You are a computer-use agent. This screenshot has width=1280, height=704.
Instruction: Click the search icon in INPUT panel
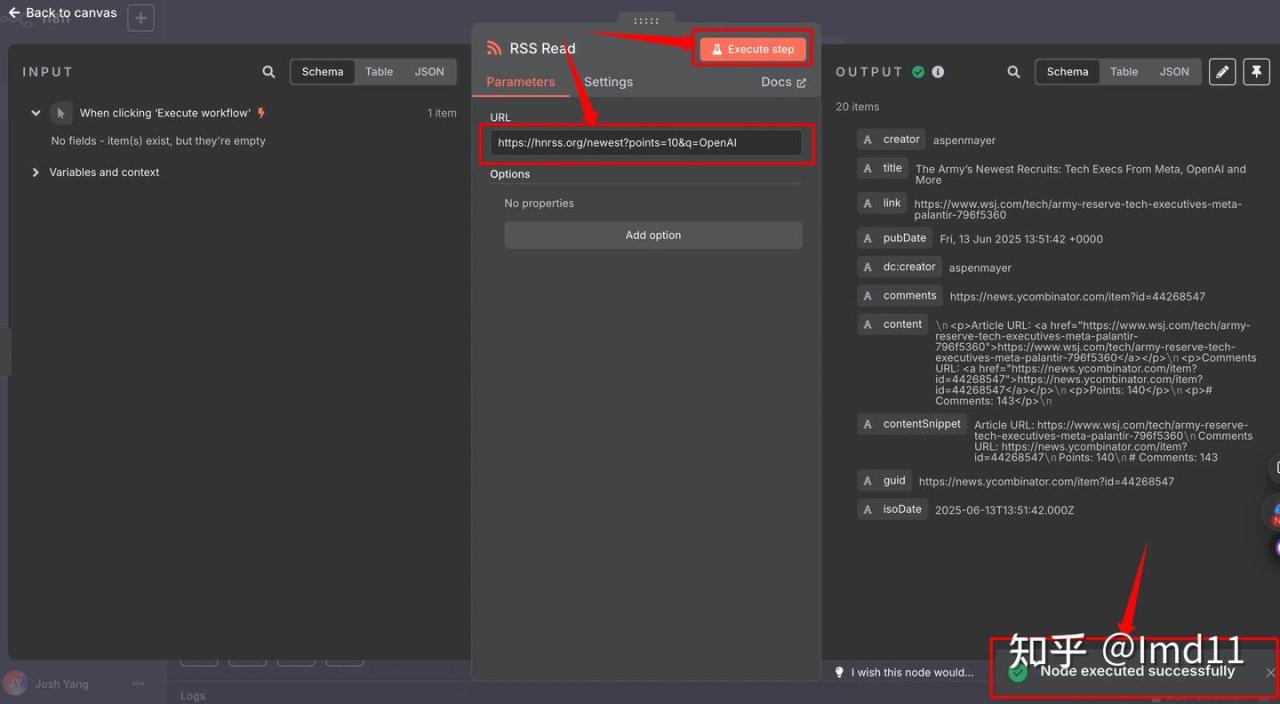coord(268,72)
